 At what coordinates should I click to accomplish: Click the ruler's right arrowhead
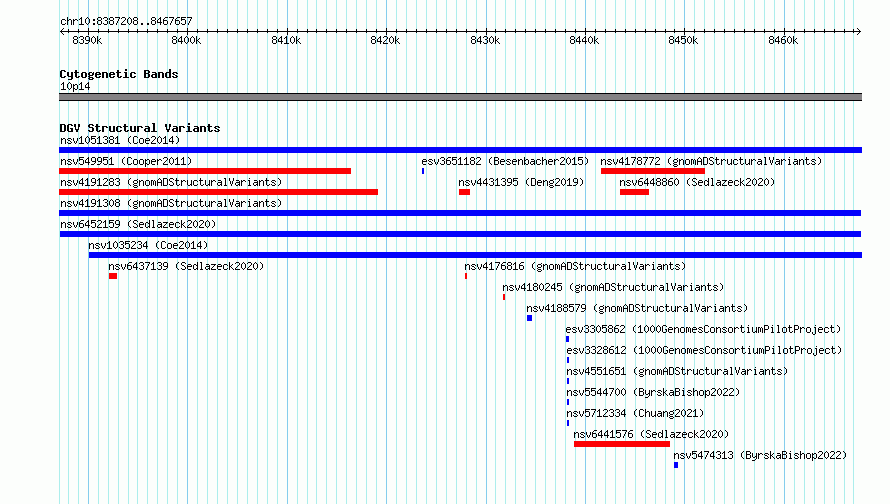click(859, 31)
